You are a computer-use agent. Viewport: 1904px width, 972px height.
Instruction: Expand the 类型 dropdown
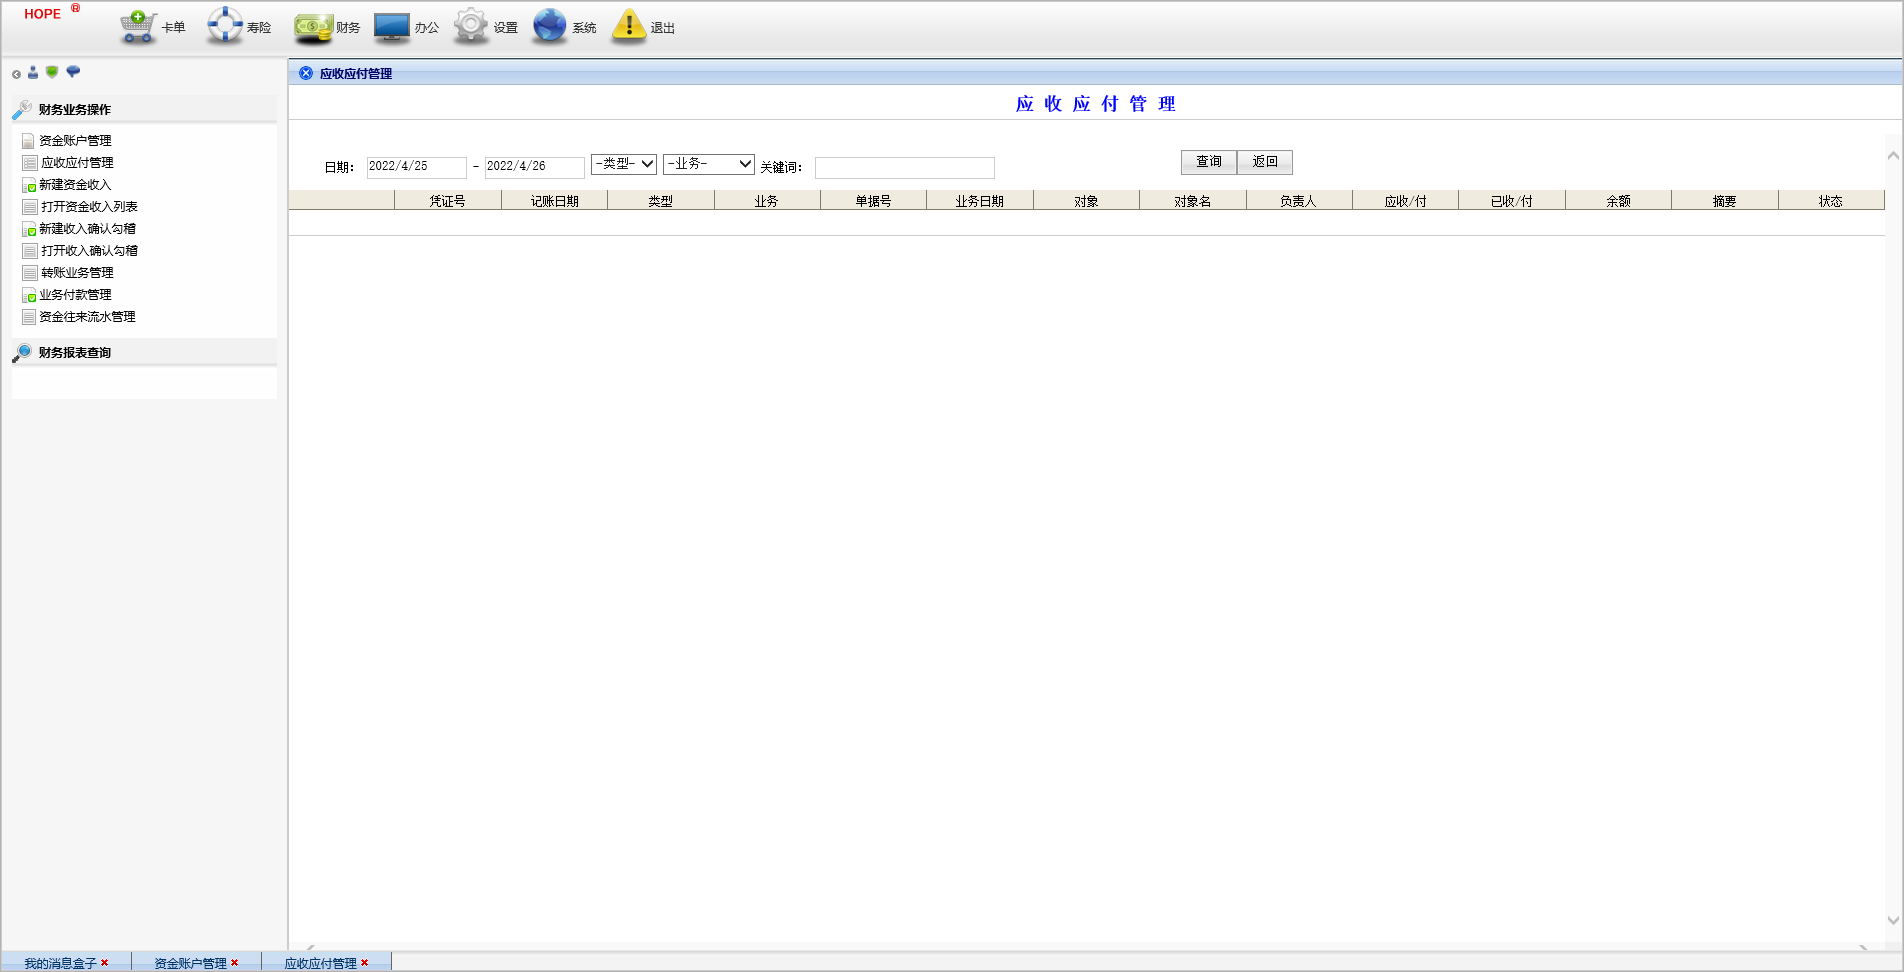[623, 164]
